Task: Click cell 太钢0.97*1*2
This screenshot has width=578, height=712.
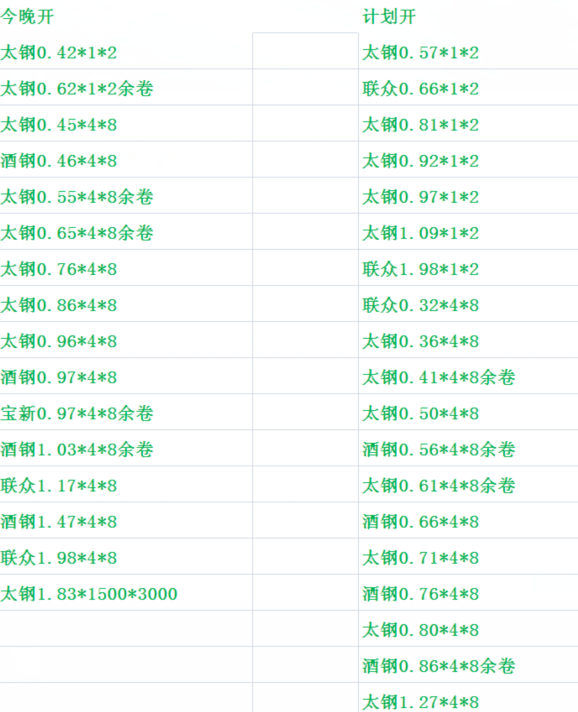Action: click(x=468, y=195)
